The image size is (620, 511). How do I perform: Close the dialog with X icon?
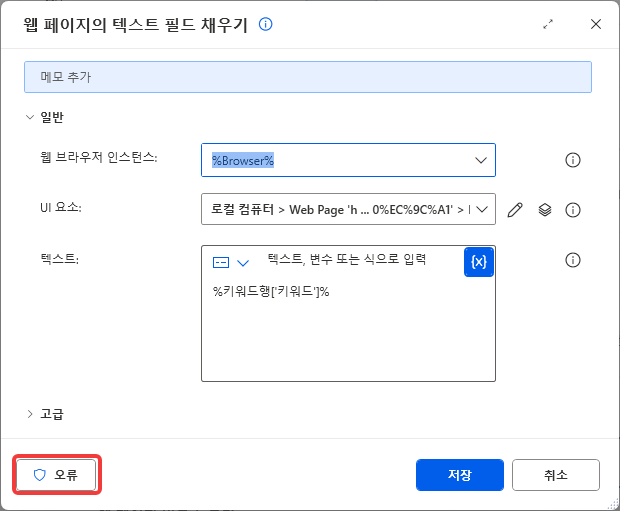(x=595, y=24)
